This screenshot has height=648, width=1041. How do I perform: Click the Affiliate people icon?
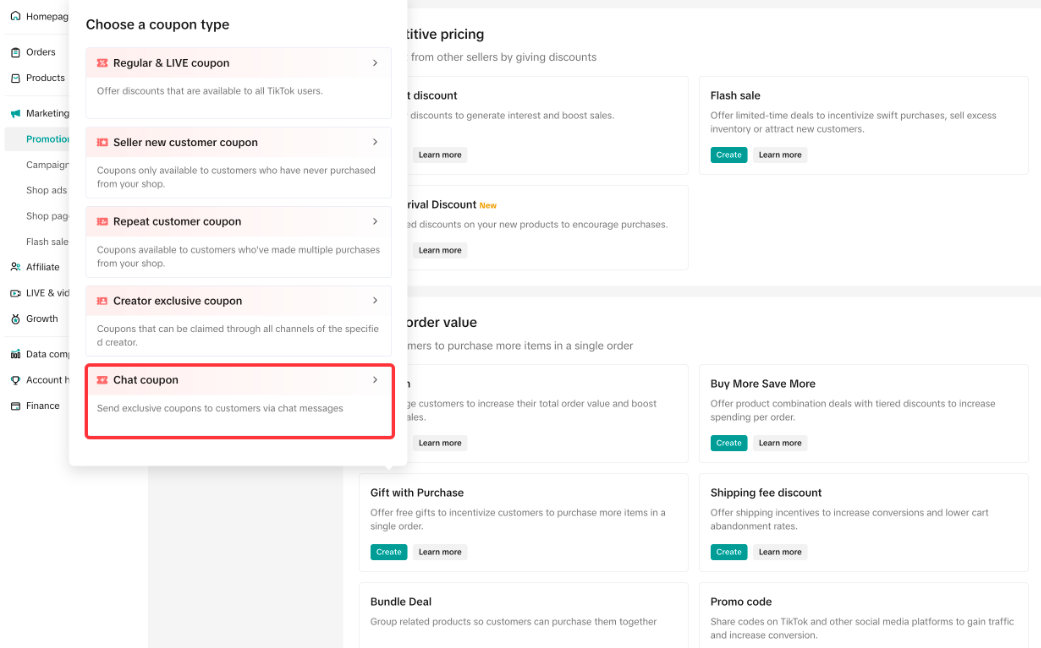click(15, 267)
